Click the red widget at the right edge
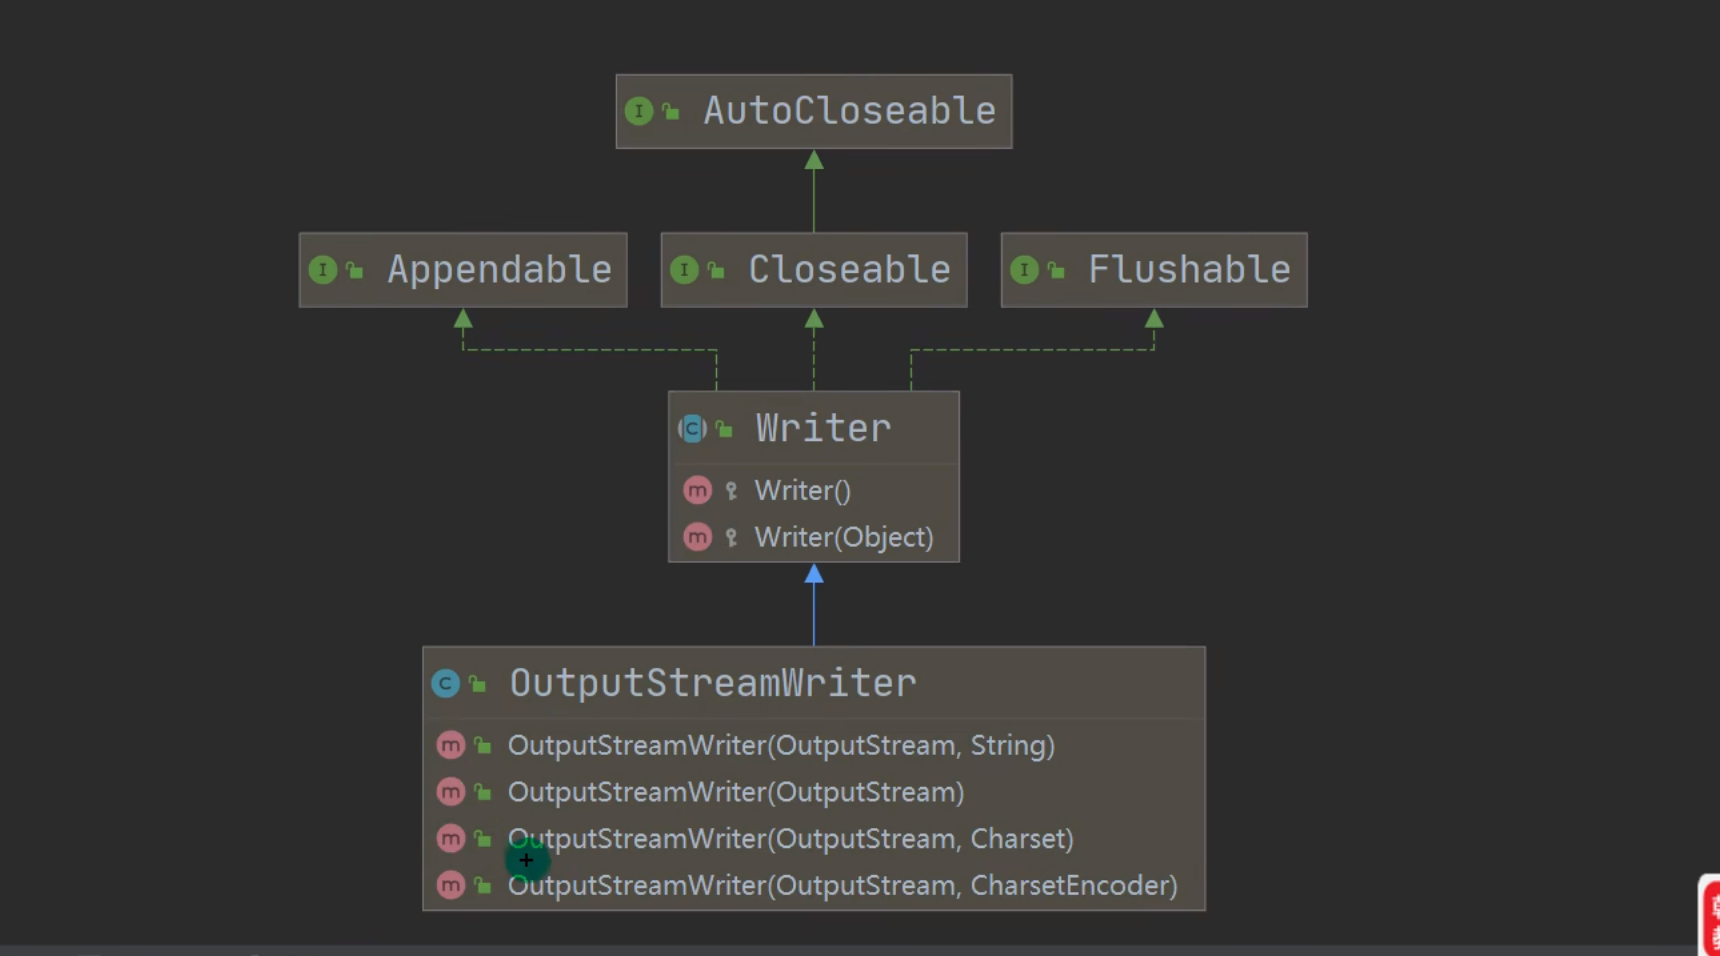 (x=1709, y=915)
